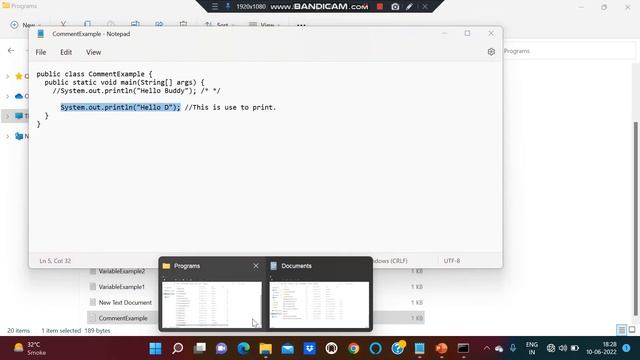
Task: Launch Microsoft Edge from taskbar
Action: 244,348
